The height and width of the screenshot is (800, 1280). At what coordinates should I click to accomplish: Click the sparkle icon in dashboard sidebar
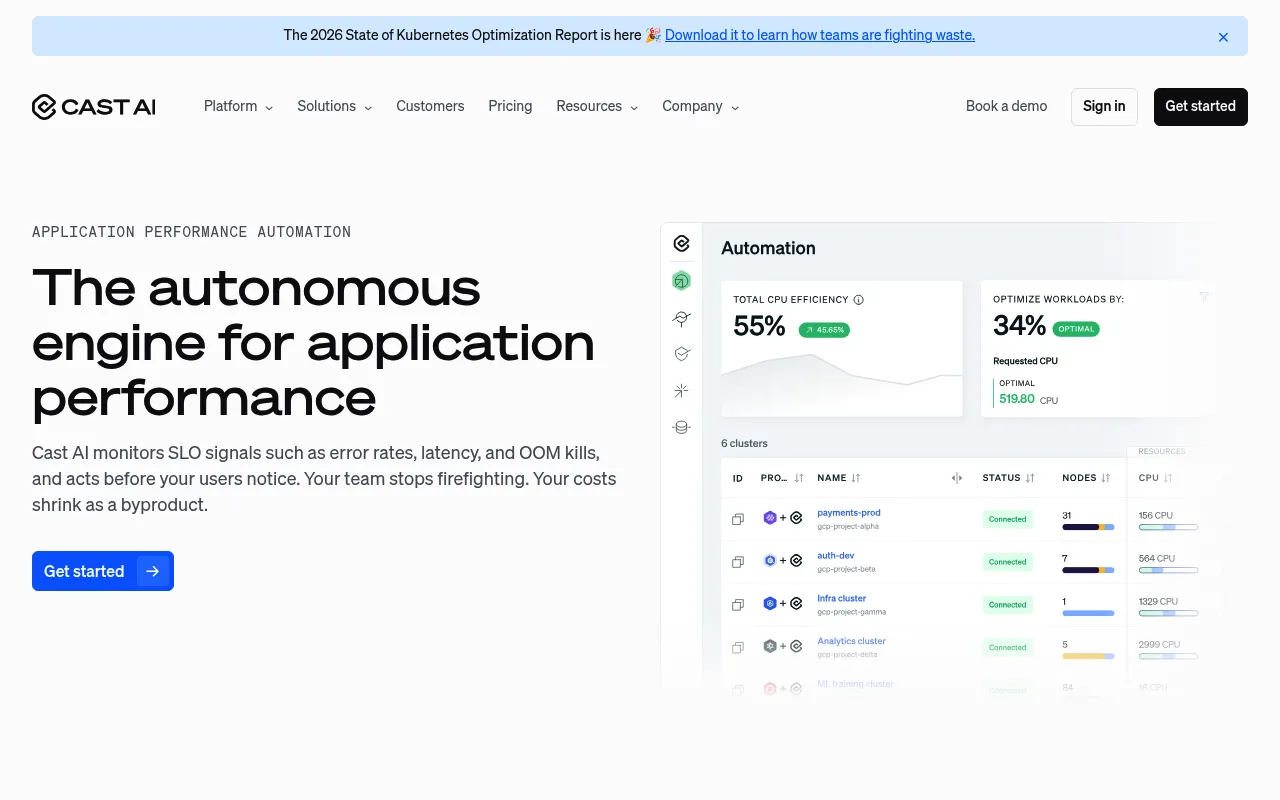click(682, 391)
